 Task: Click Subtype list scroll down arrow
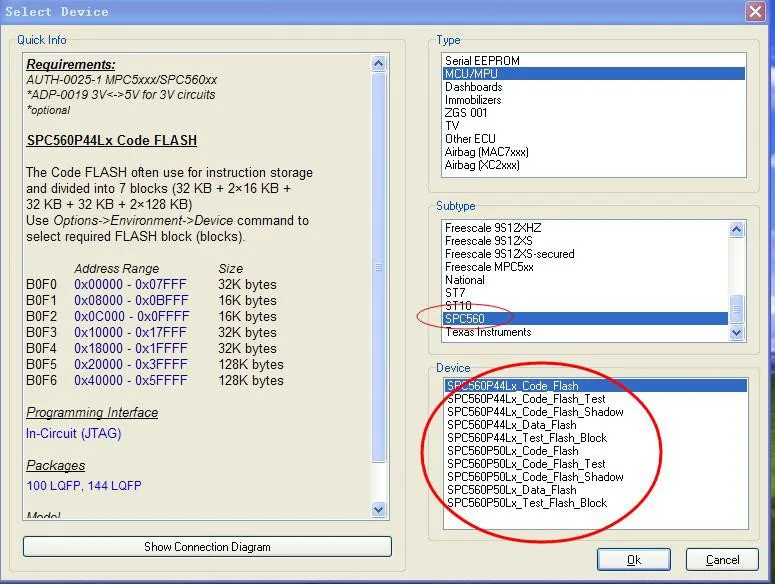[x=736, y=333]
